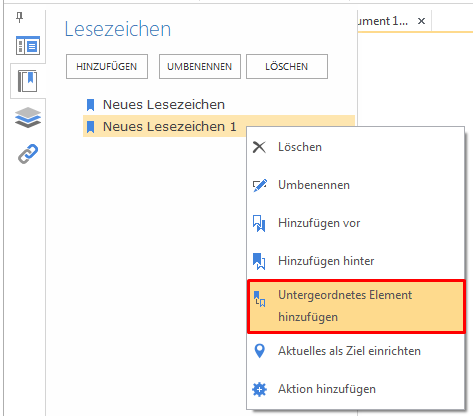
Task: Close the document tab with X
Action: (x=421, y=21)
